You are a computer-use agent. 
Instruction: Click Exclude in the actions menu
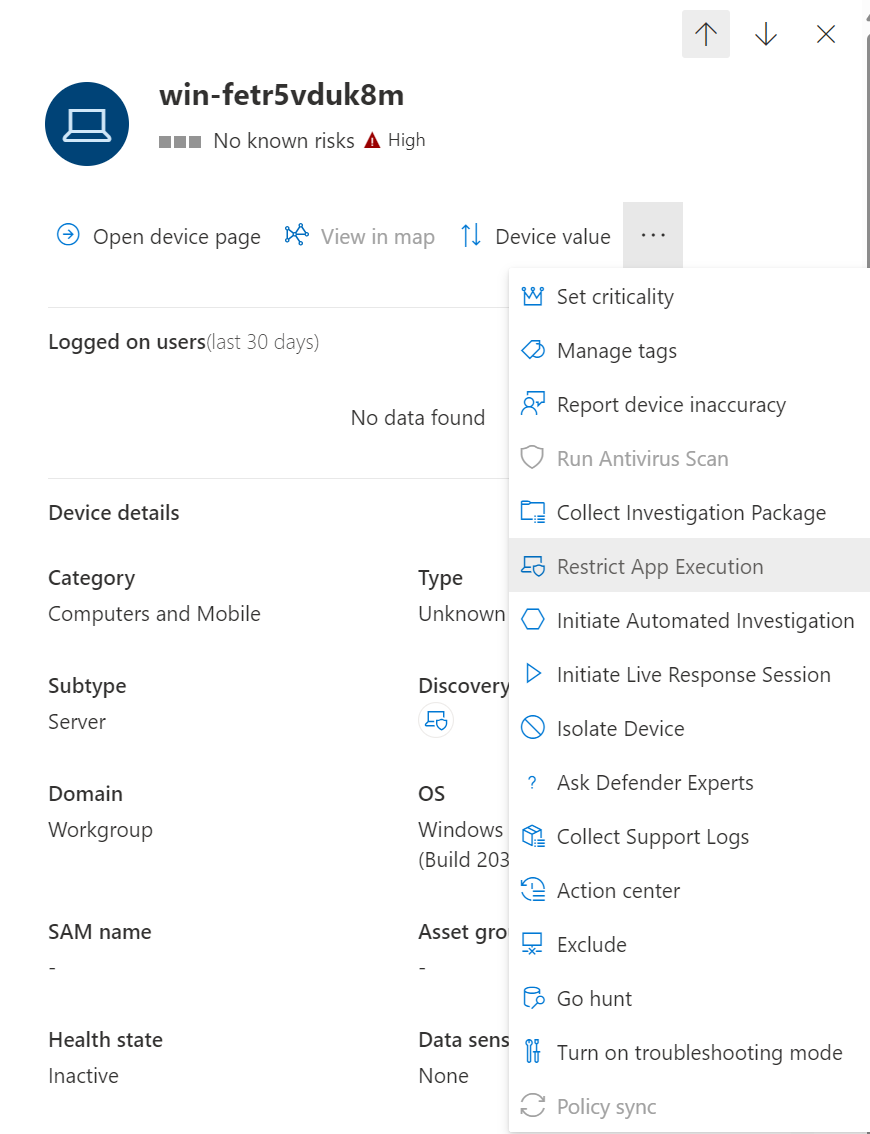pos(592,945)
